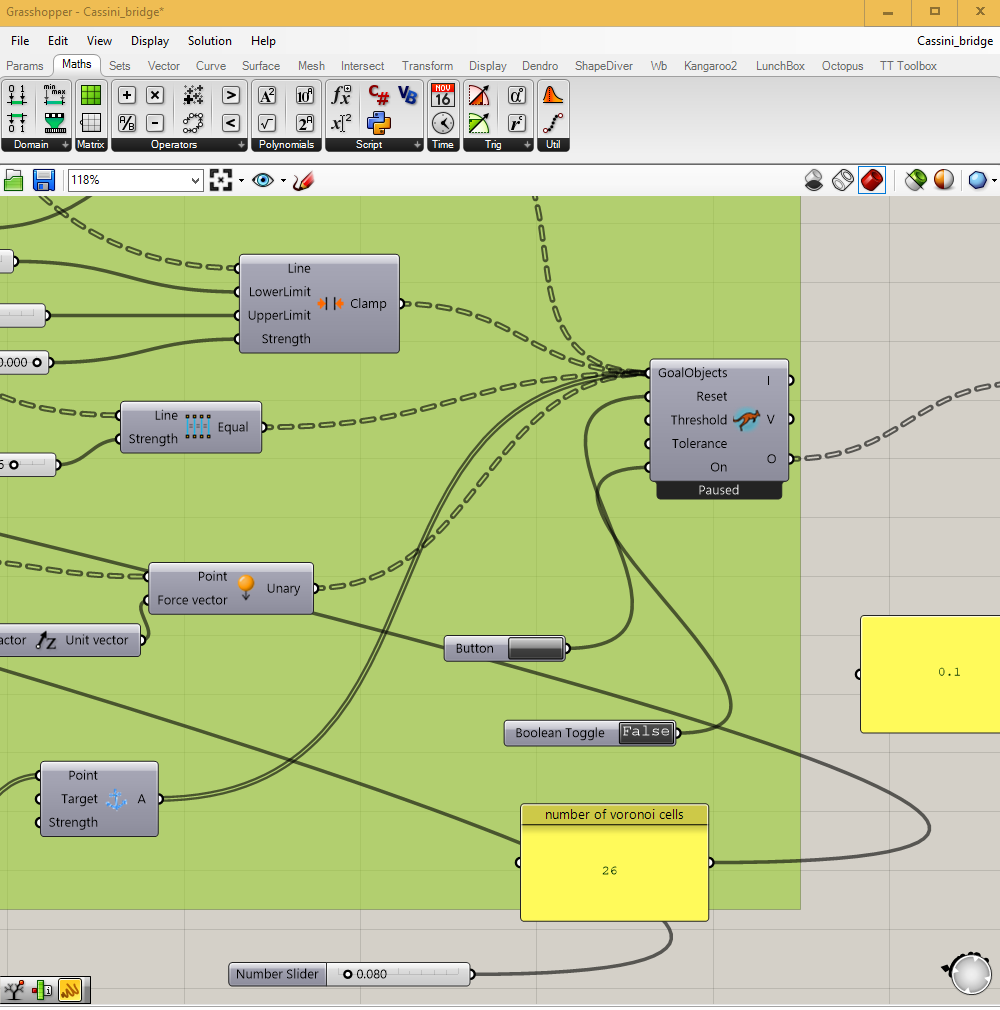Click the Python script component icon
The image size is (1000, 1010).
pos(378,123)
